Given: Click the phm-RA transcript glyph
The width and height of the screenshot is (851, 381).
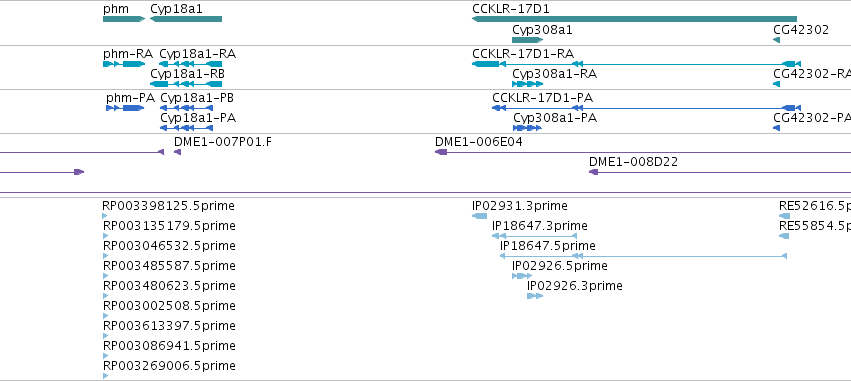Looking at the screenshot, I should [124, 64].
